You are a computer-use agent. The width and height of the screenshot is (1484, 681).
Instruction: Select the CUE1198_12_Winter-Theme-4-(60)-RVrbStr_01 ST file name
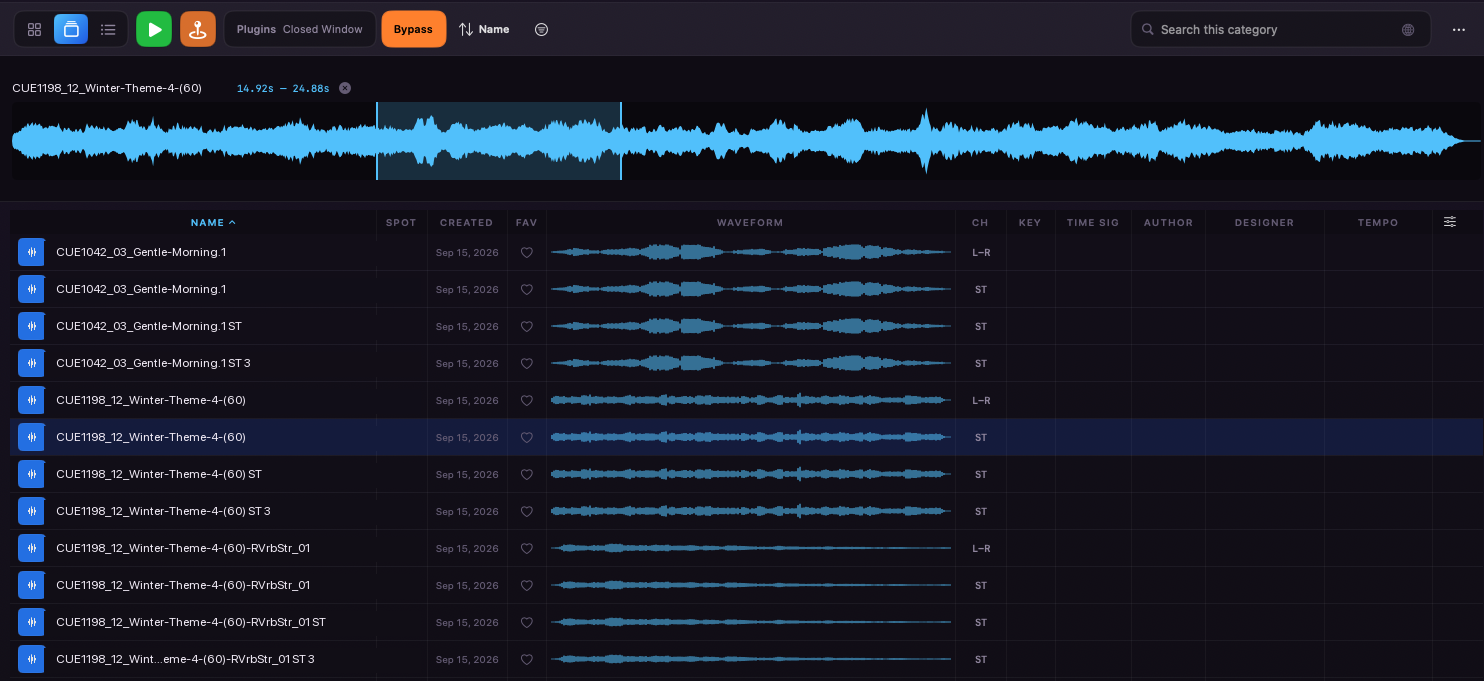[191, 622]
